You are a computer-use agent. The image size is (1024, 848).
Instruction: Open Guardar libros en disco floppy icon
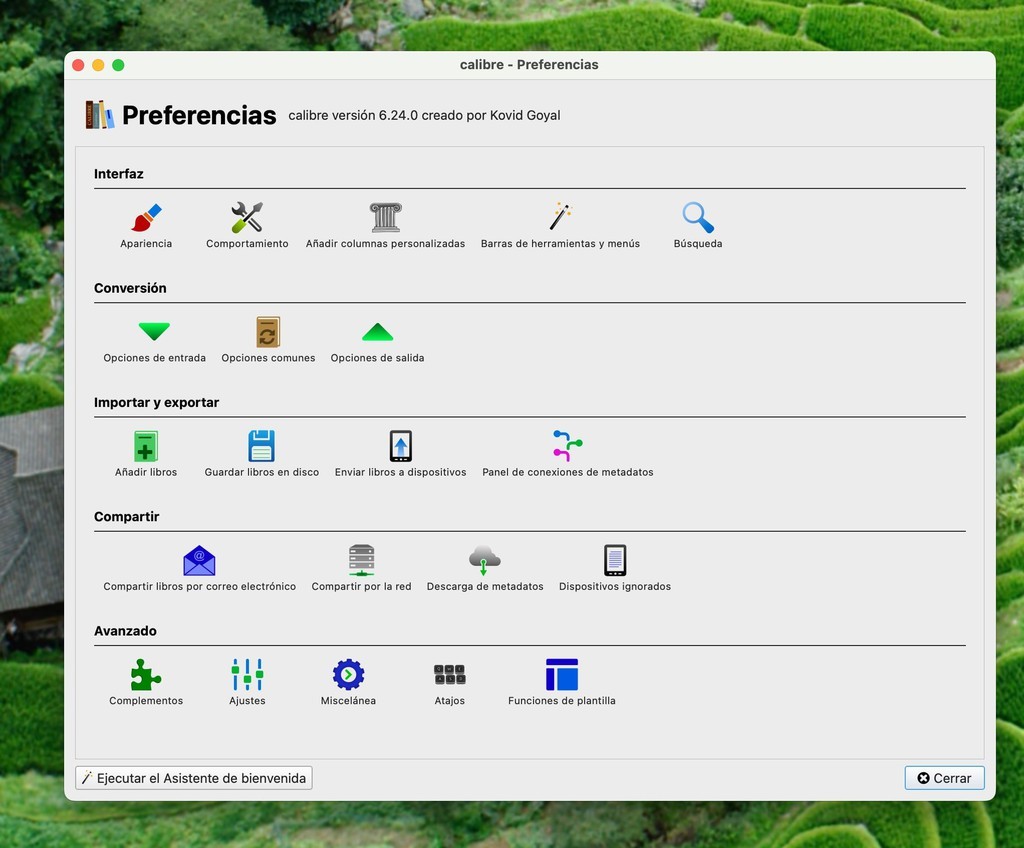(261, 446)
